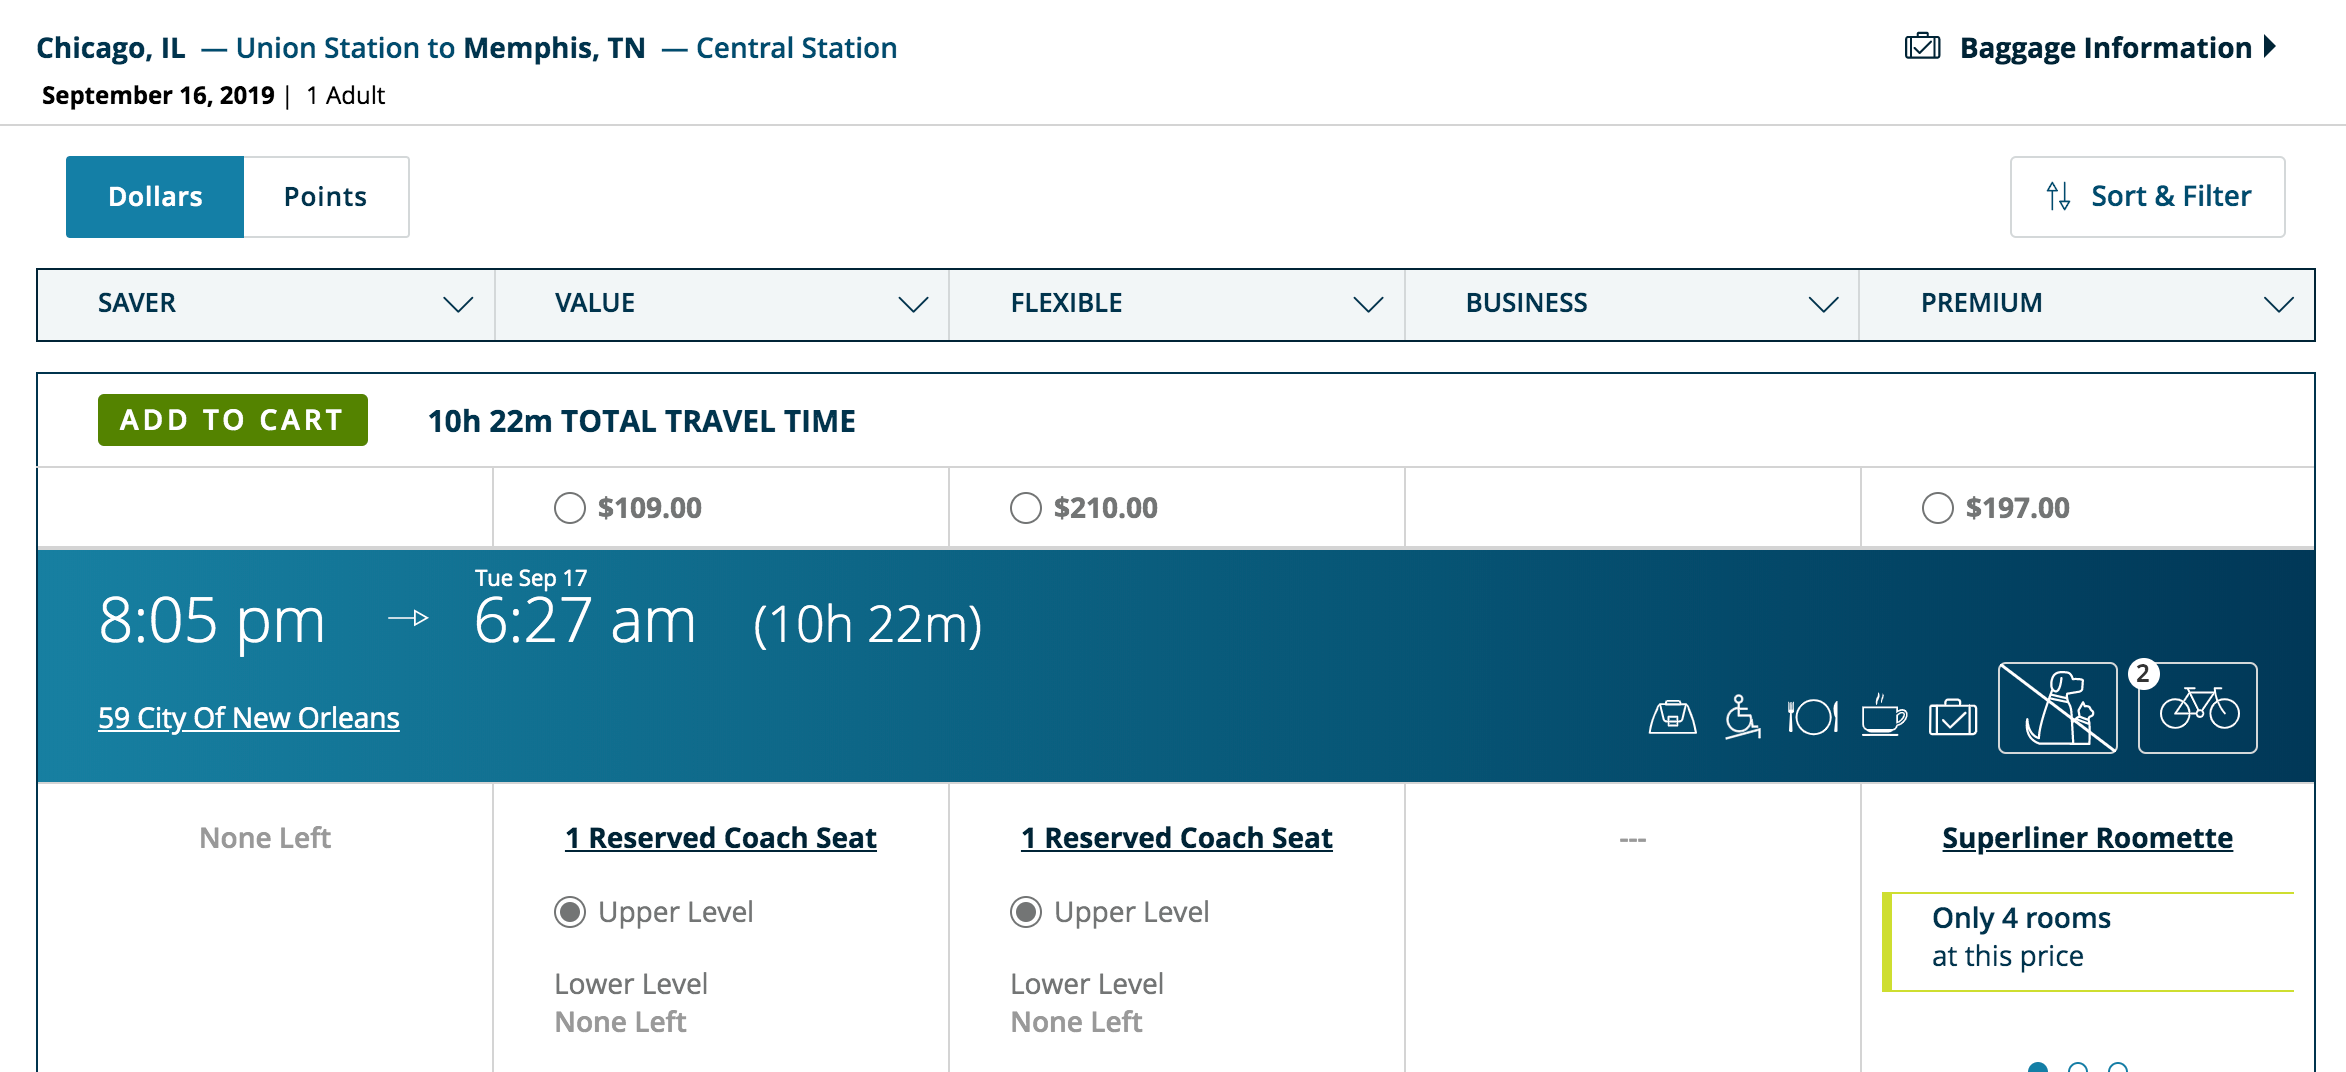Expand the SAVER fare column dropdown
This screenshot has width=2346, height=1072.
coord(458,304)
